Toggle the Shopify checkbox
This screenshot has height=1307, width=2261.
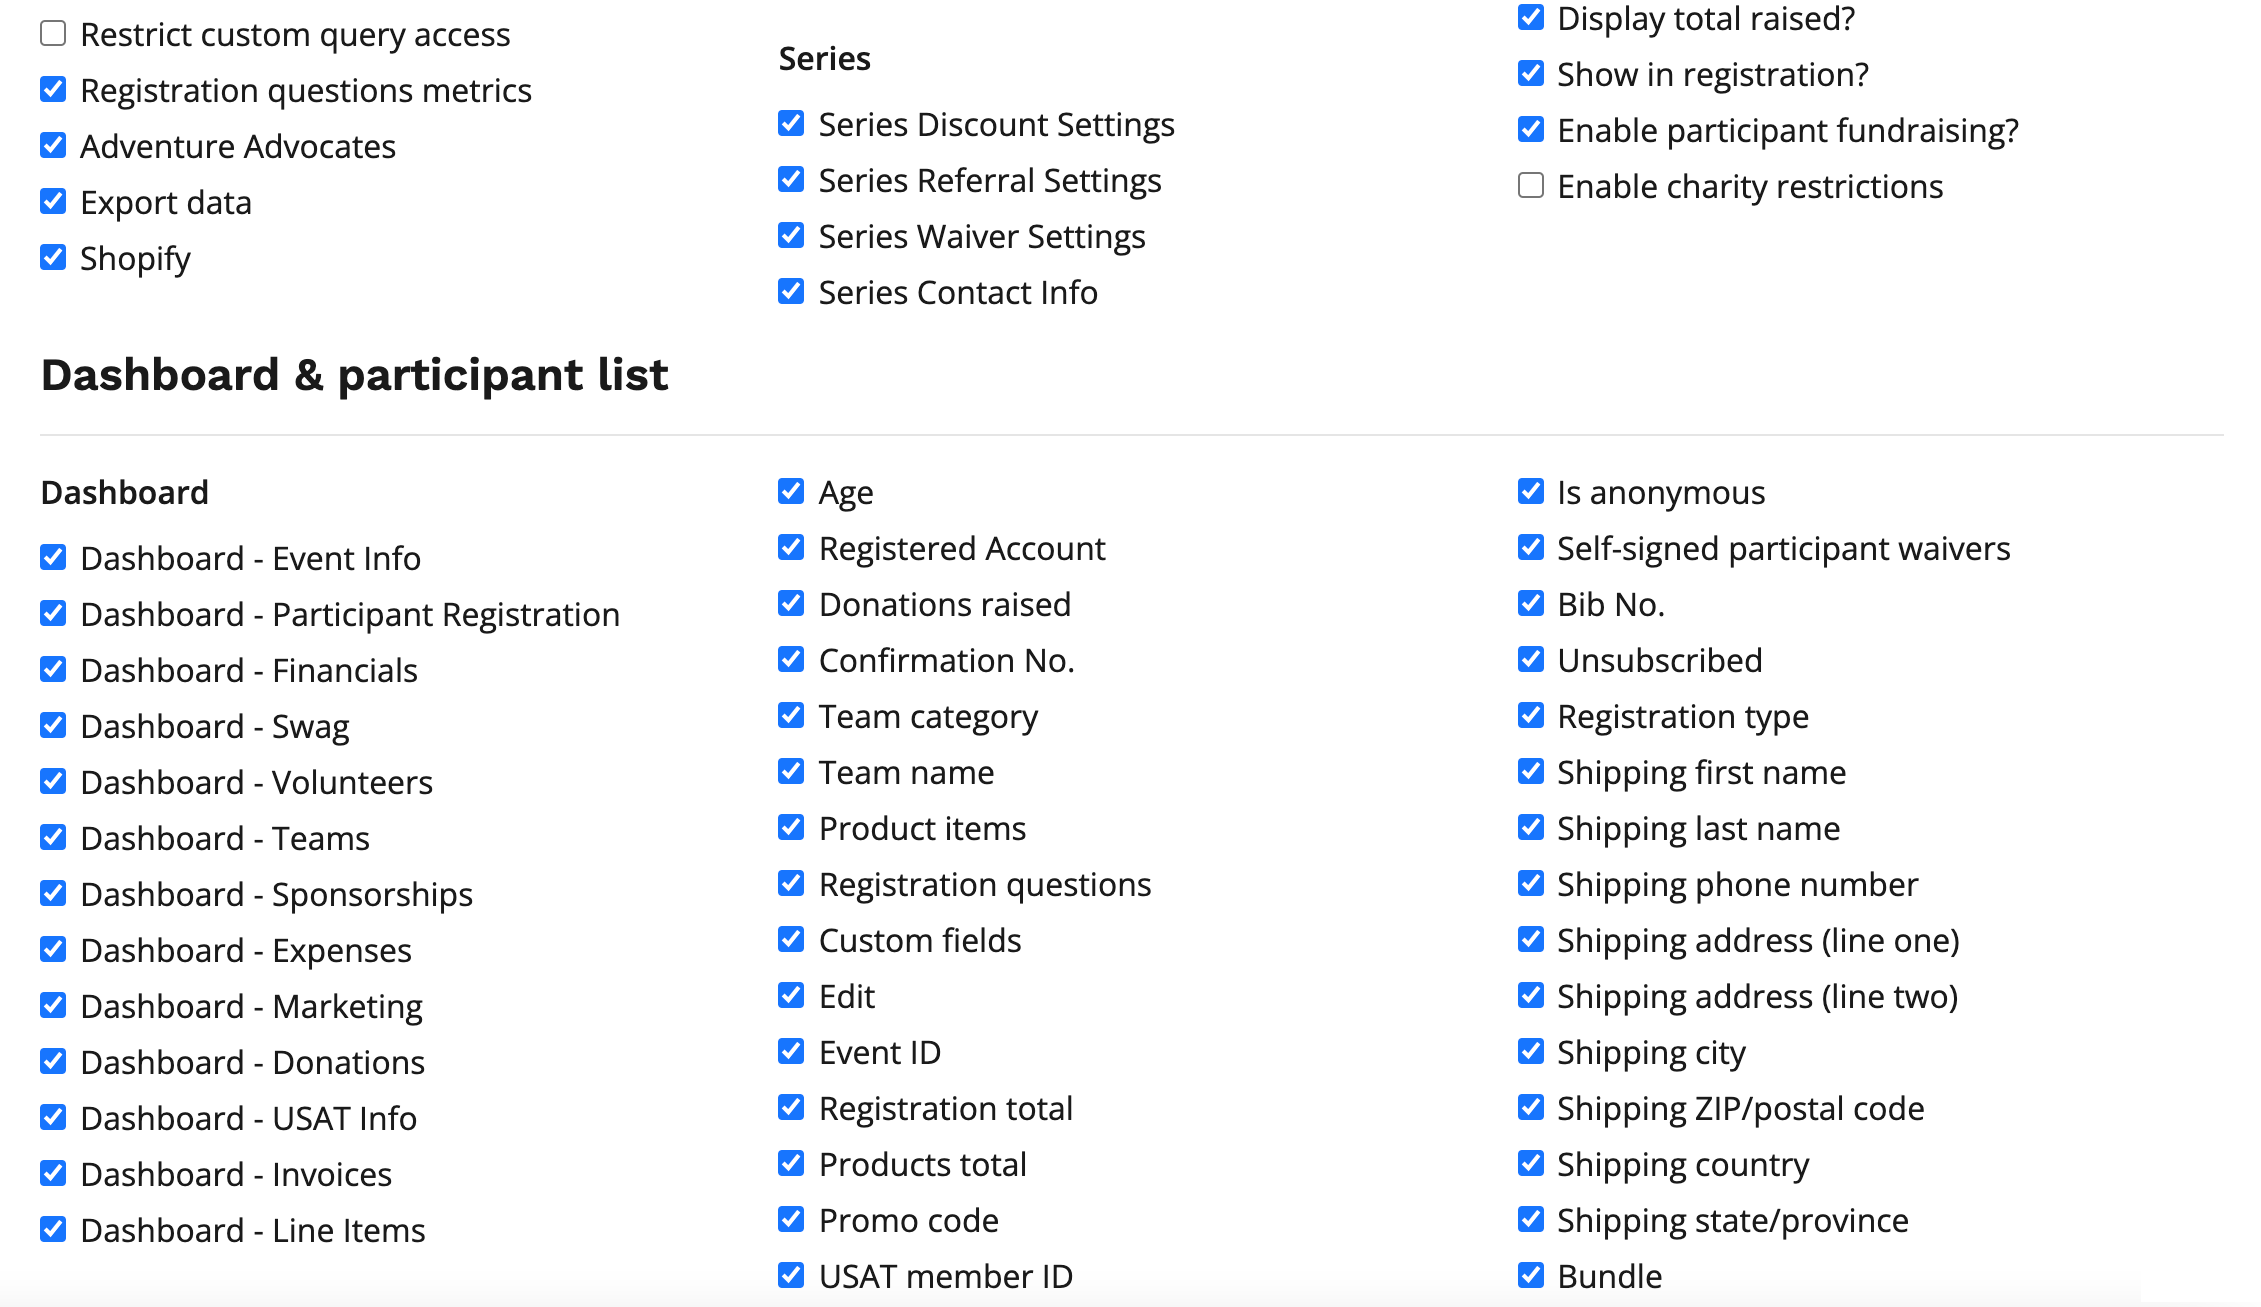[53, 258]
